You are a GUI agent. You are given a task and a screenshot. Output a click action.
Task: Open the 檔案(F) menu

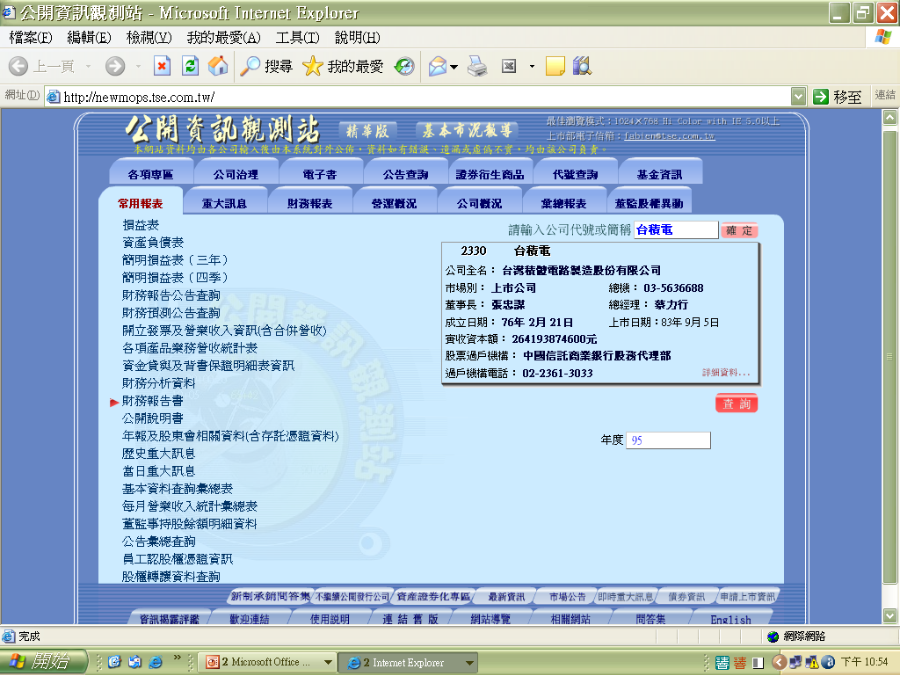30,38
